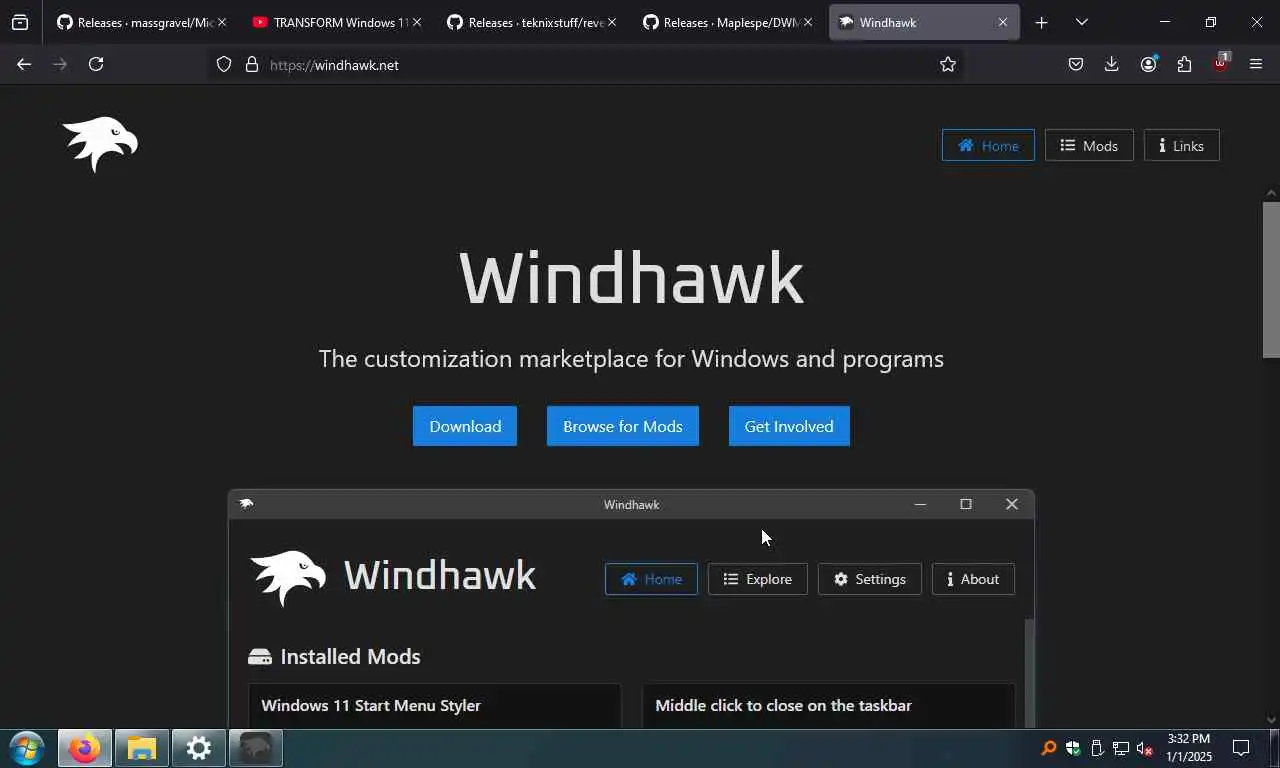Close the Windhawk browser tab

(1003, 22)
